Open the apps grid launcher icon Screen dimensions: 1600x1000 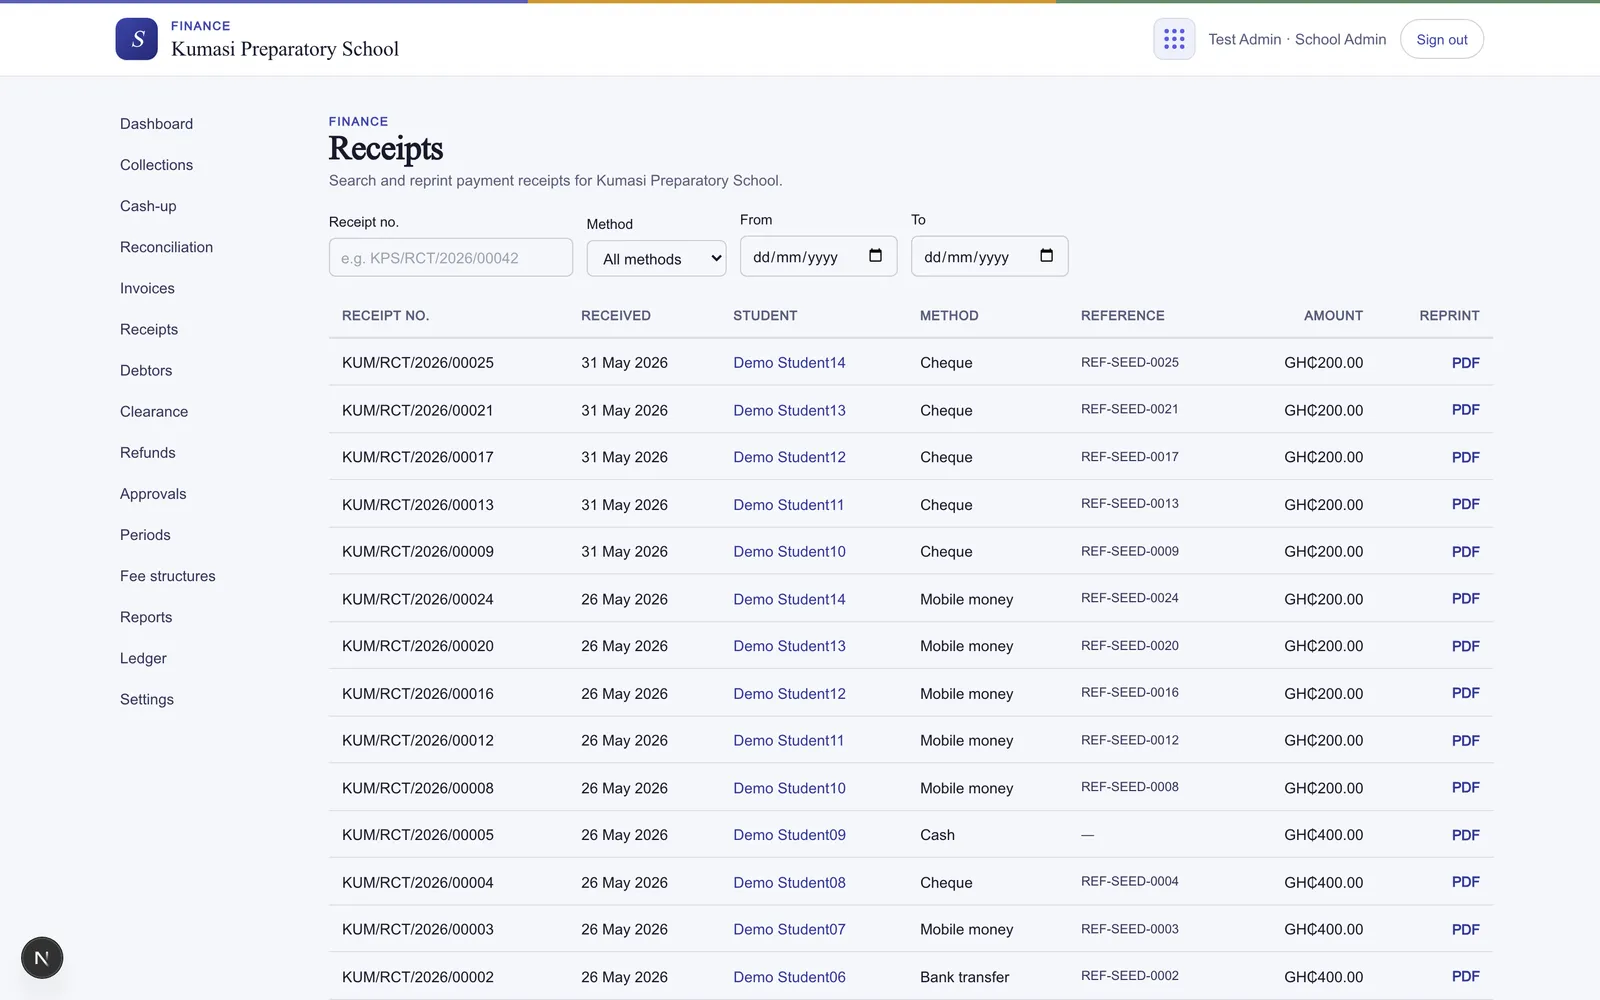(x=1174, y=39)
